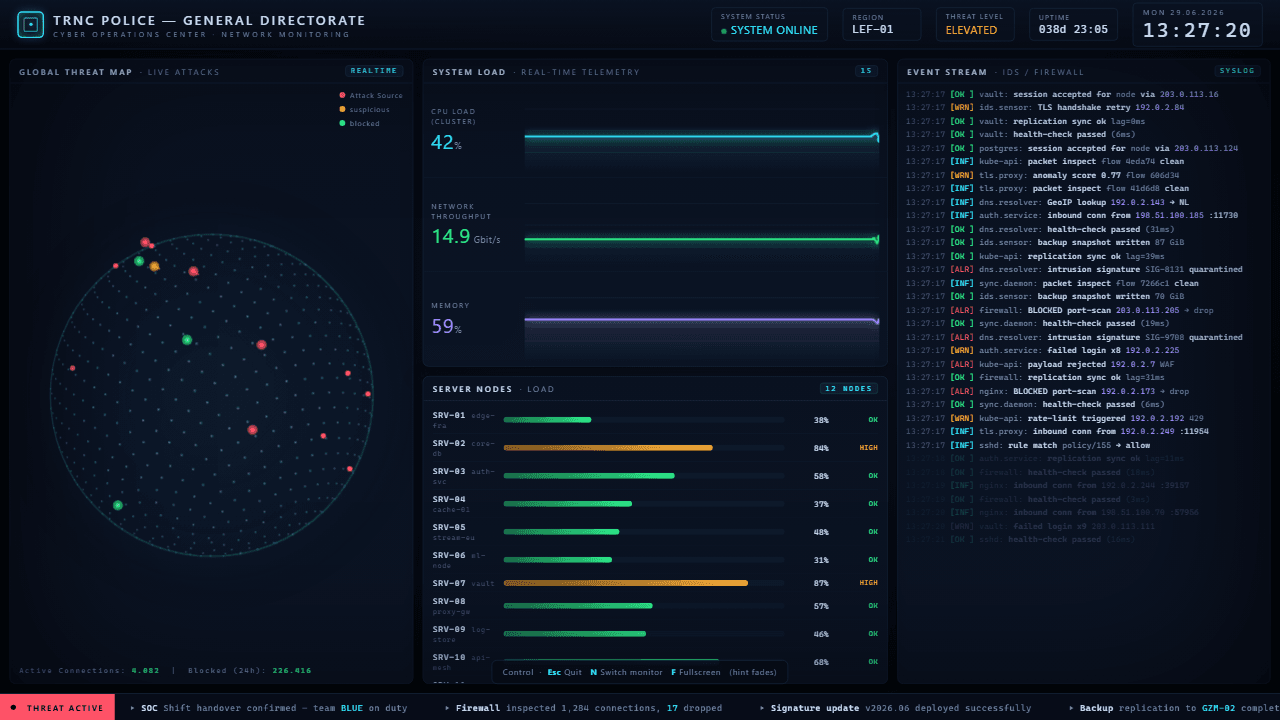
Task: Click the SRV-07 vault load bar
Action: (x=644, y=583)
